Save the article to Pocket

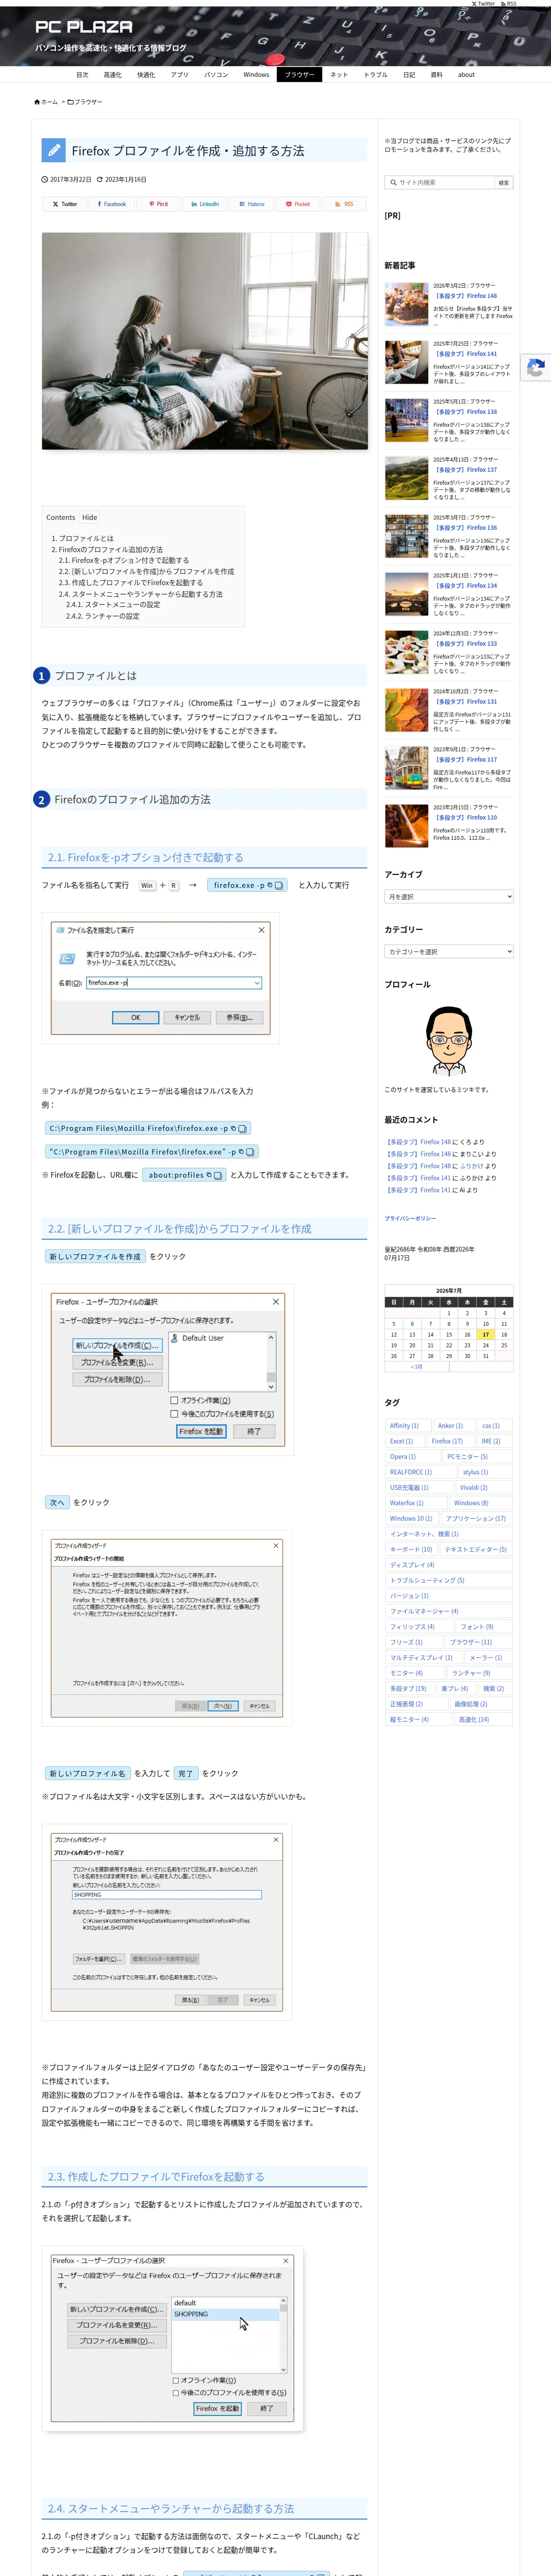(298, 204)
